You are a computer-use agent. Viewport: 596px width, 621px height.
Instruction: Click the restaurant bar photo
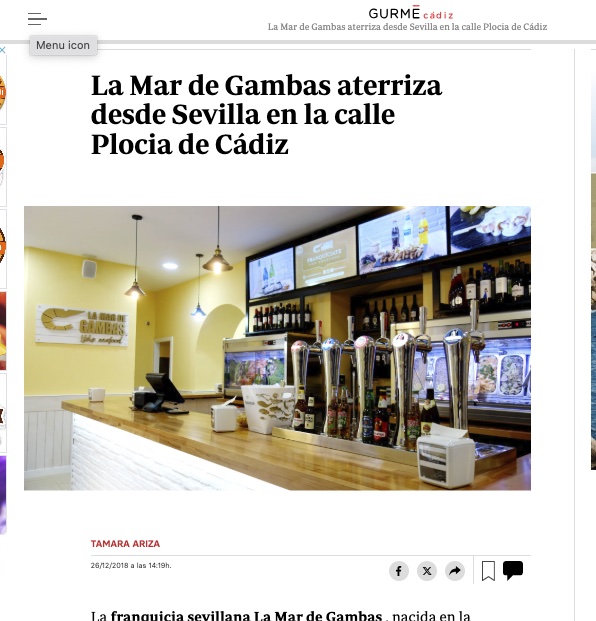[x=277, y=348]
